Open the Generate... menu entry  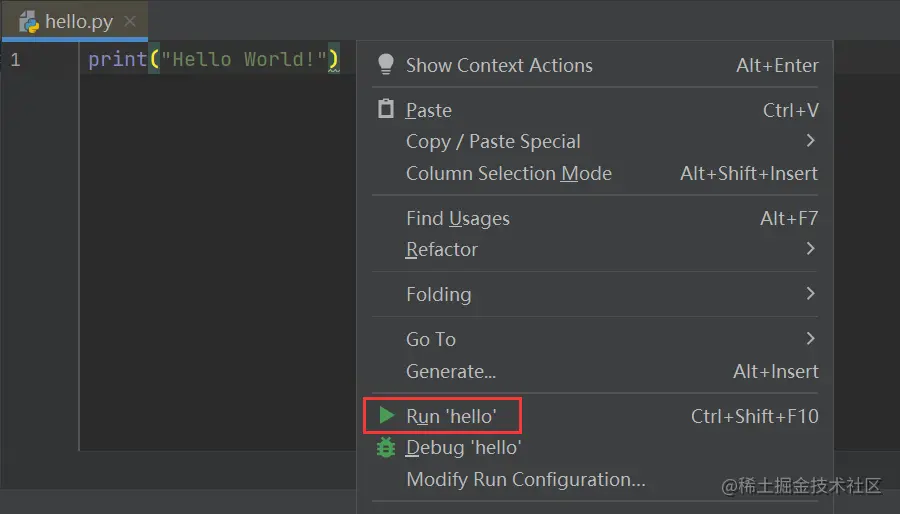click(450, 371)
